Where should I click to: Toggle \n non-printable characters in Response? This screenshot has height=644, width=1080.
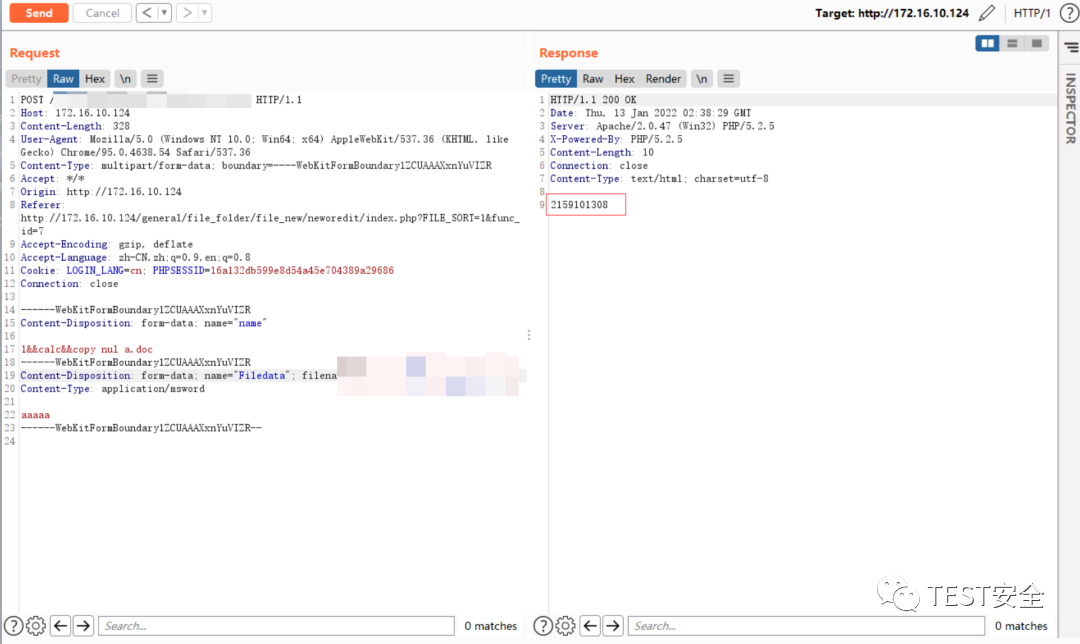[701, 79]
